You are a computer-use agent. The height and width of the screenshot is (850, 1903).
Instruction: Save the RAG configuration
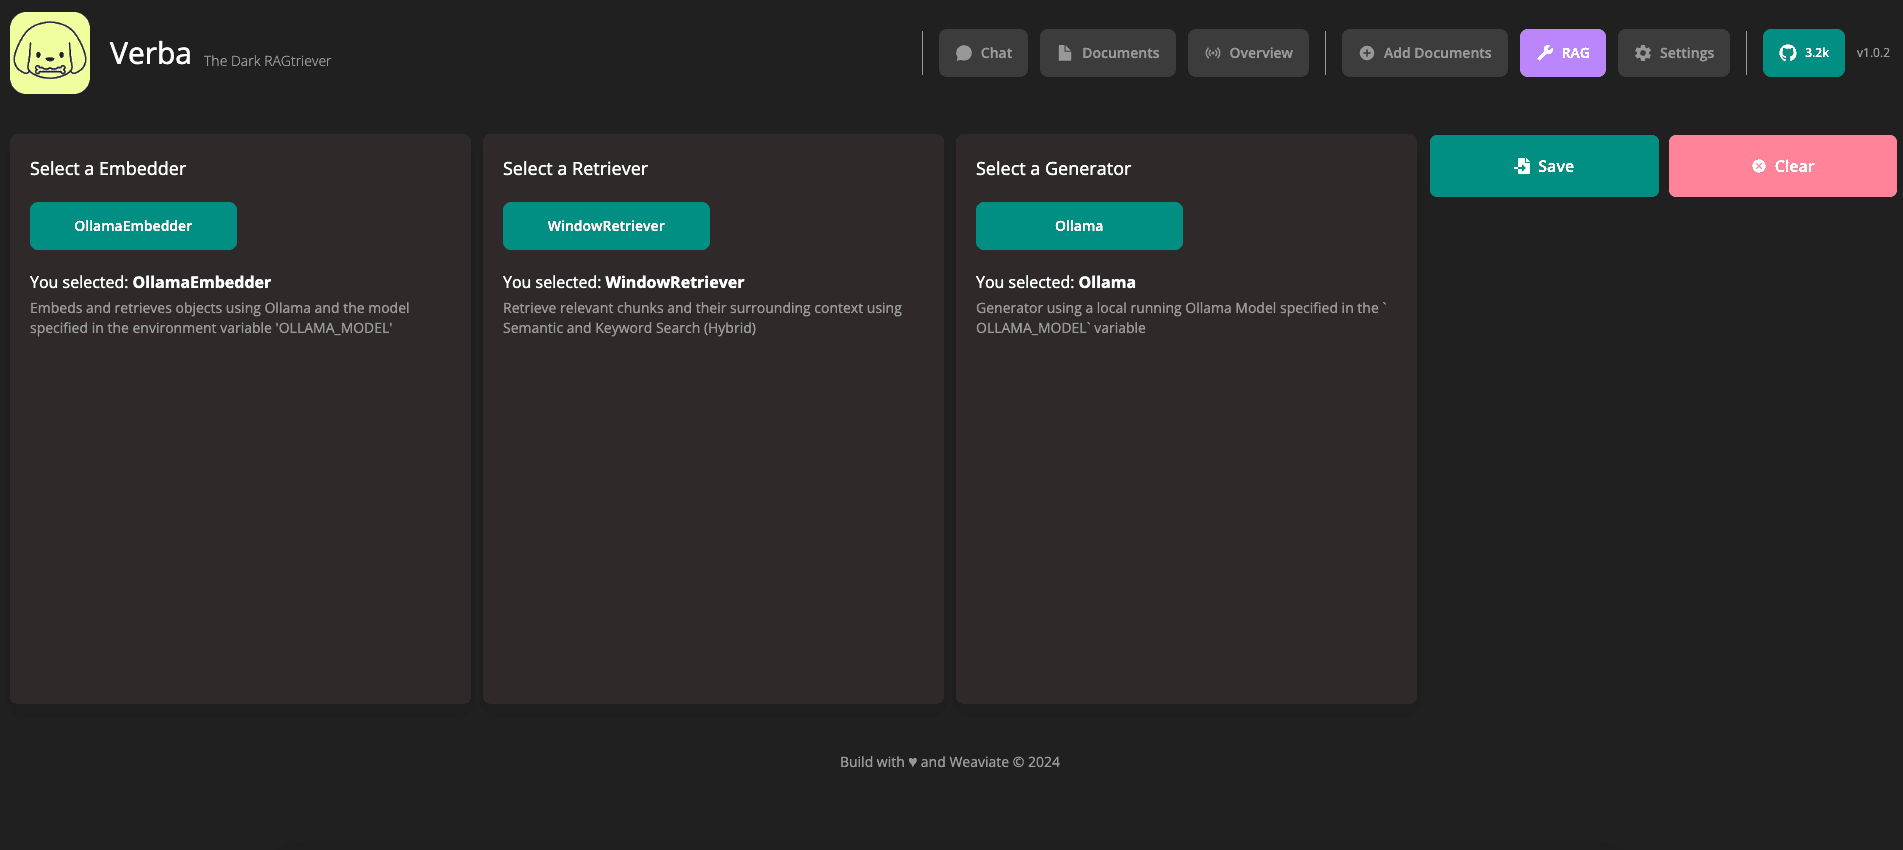(1544, 166)
